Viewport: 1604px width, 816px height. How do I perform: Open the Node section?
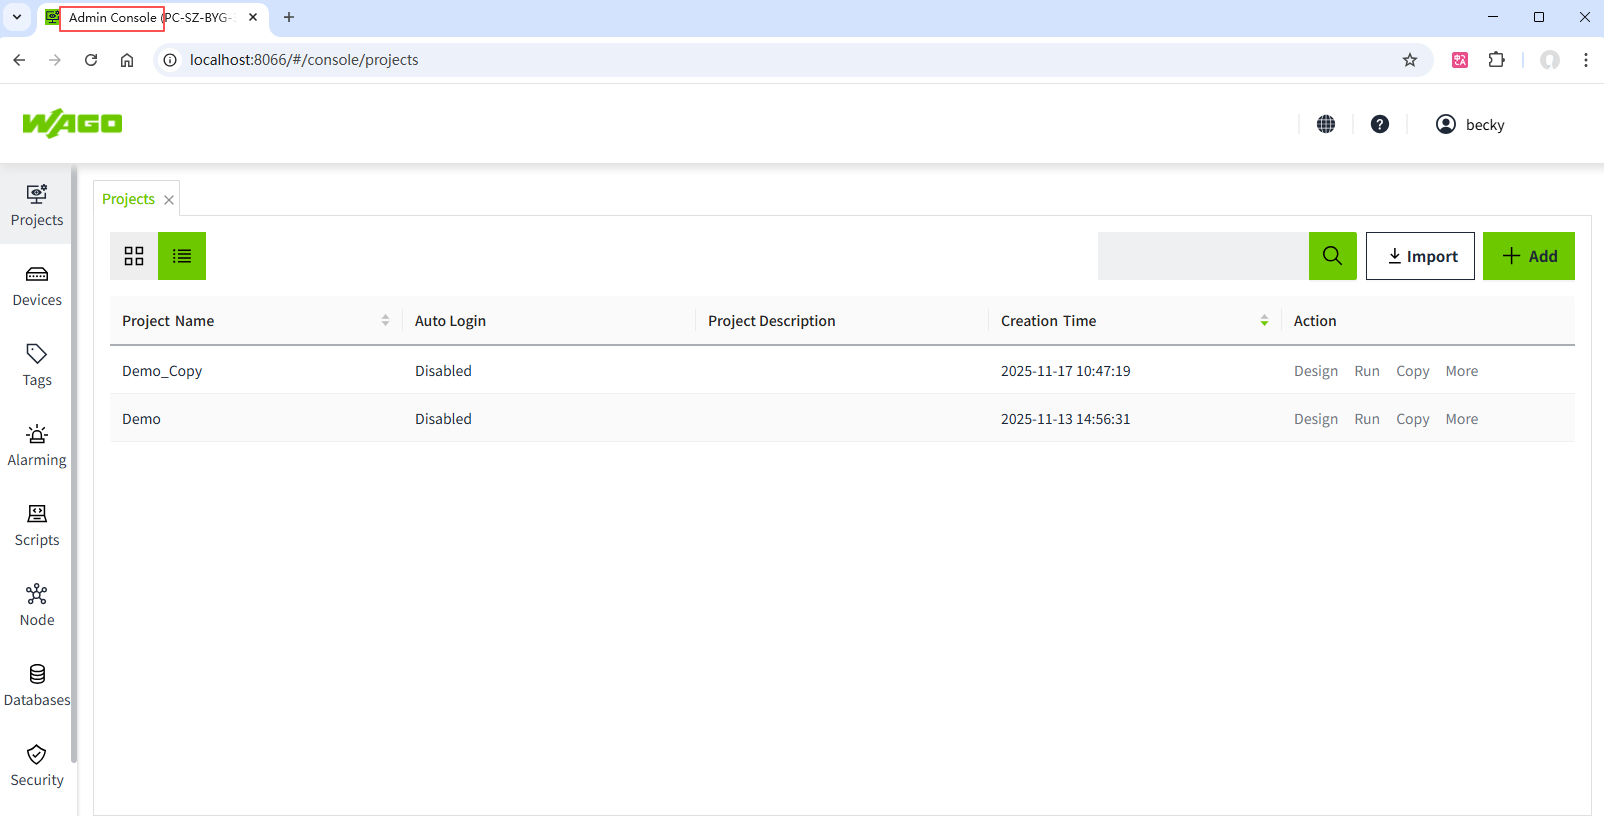(x=37, y=605)
